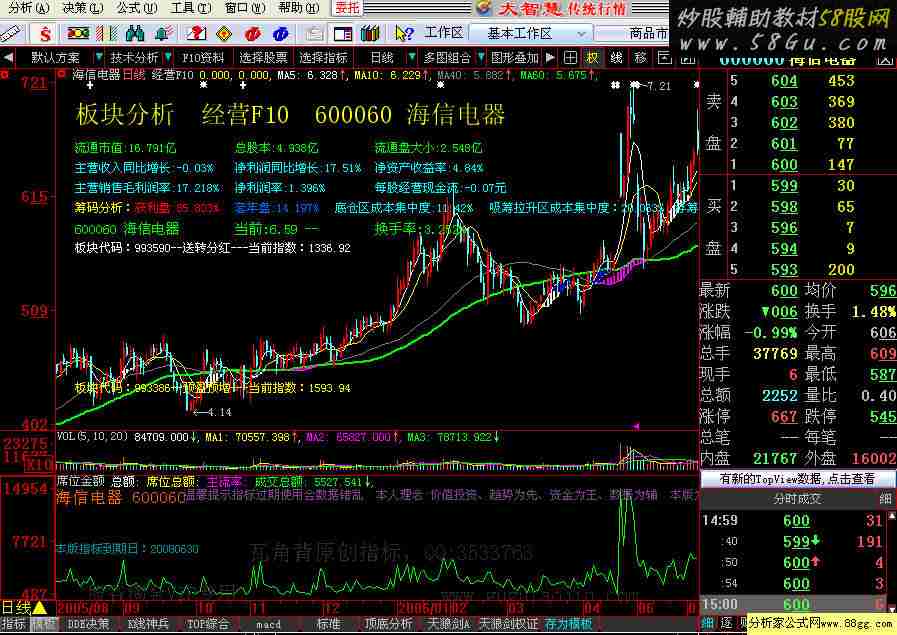Select the macd indicator tab
Screen dimensions: 897x635
pyautogui.click(x=268, y=624)
